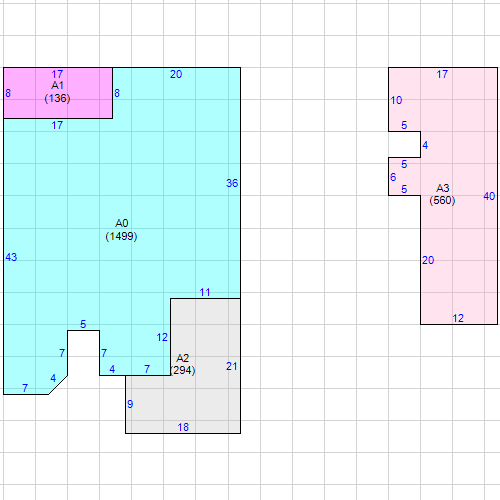Click the 10 dimension on A3's left edge
Screen dimensions: 500x500
(x=396, y=100)
